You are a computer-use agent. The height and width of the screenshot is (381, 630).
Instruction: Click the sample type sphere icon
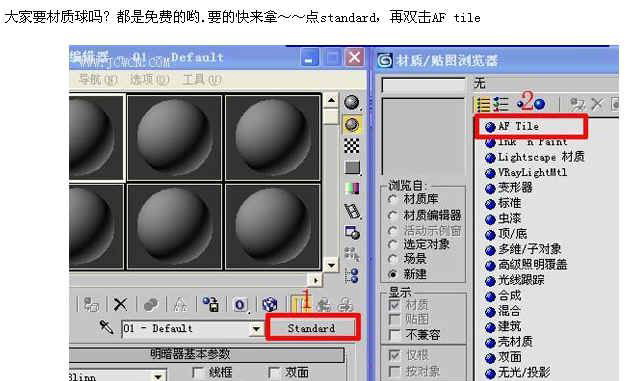352,102
